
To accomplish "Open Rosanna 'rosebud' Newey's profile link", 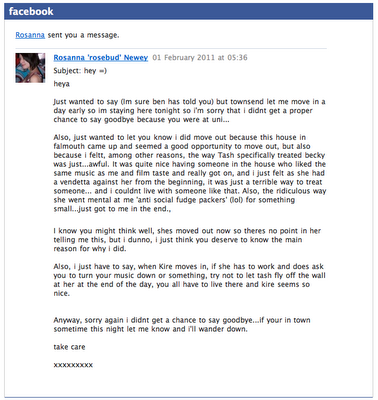I will 101,58.
